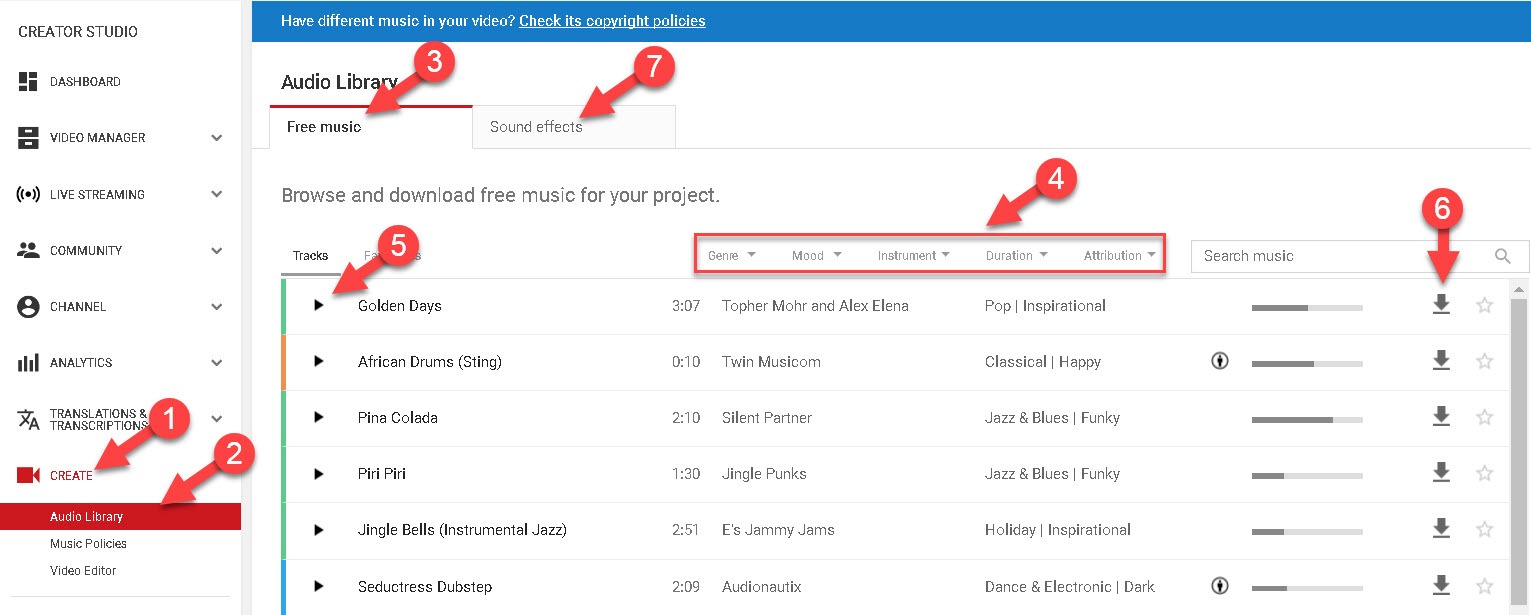1531x615 pixels.
Task: Switch to the Sound effects tab
Action: tap(535, 126)
